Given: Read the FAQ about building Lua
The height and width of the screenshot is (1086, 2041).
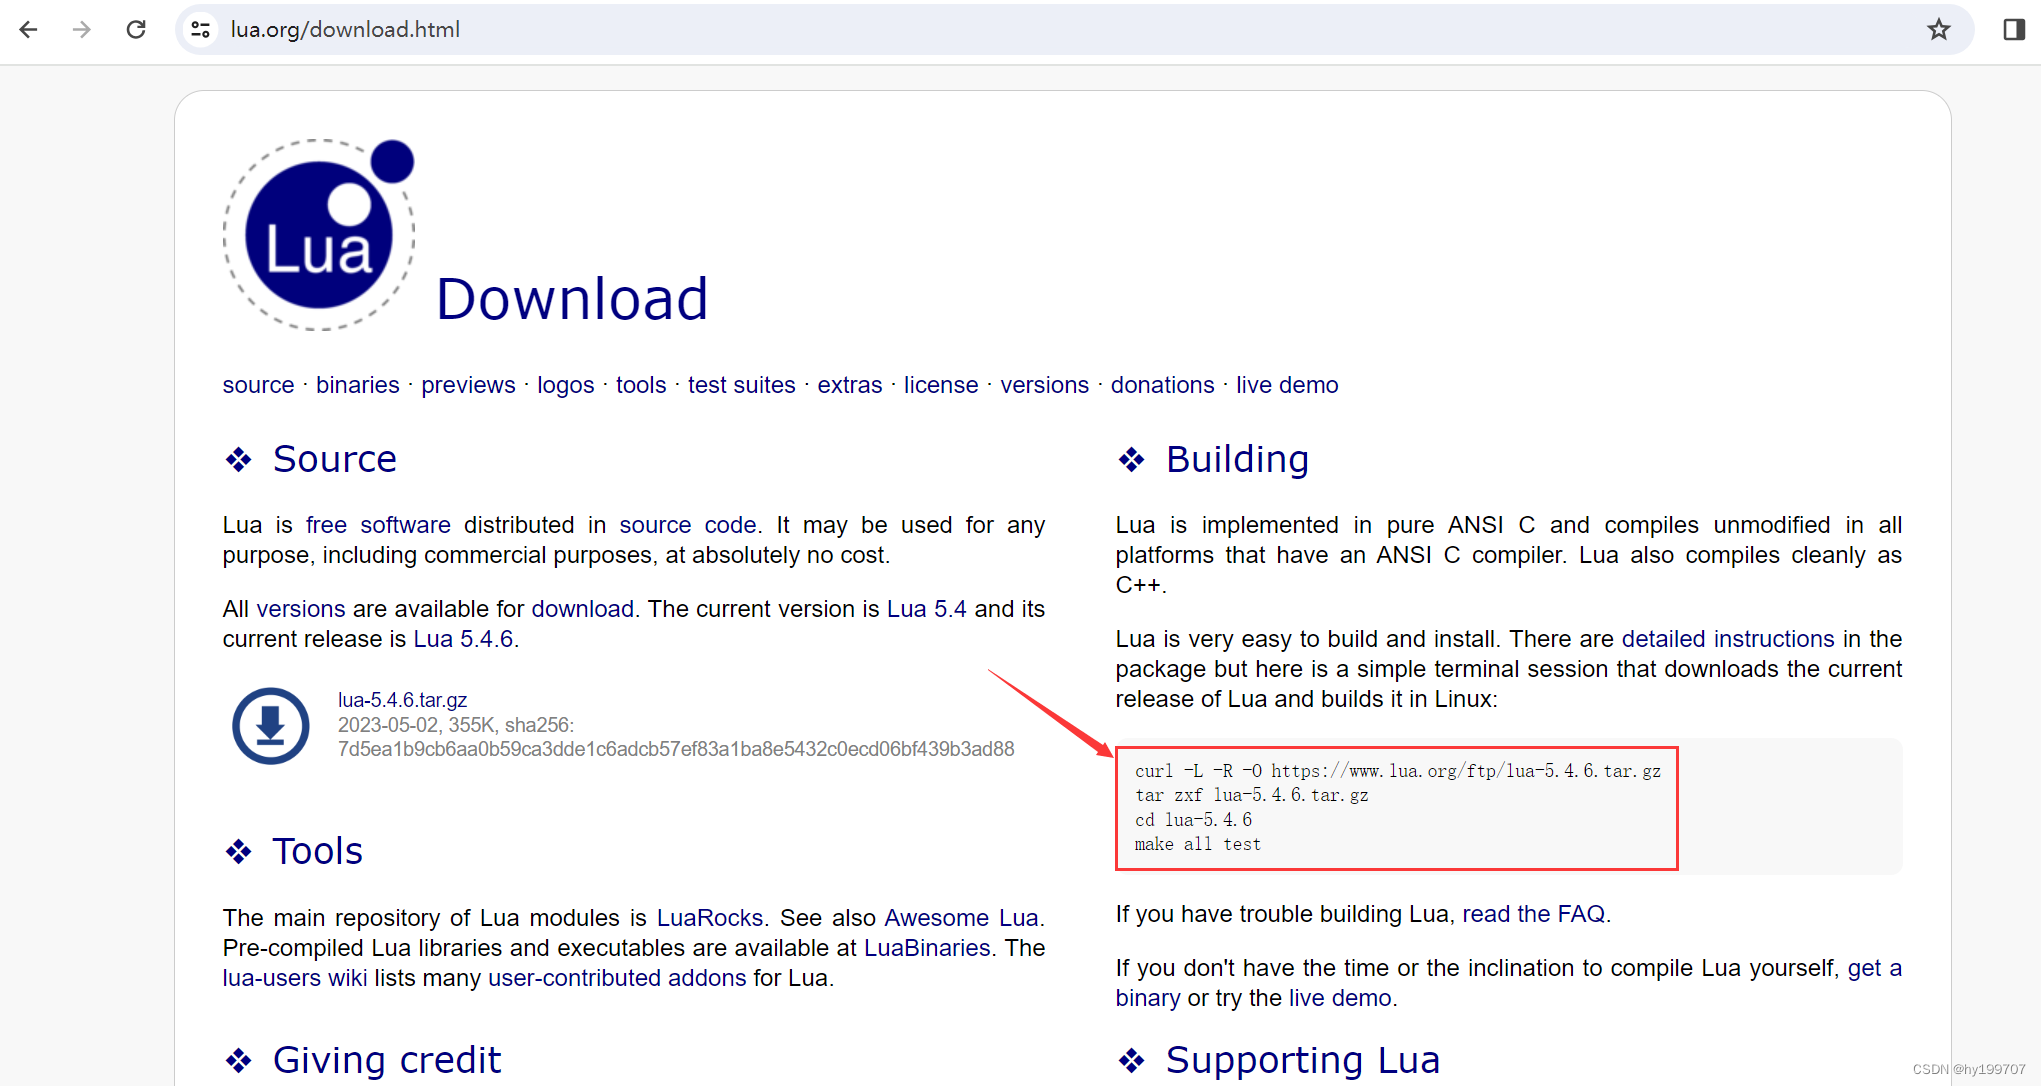Looking at the screenshot, I should (x=1533, y=913).
